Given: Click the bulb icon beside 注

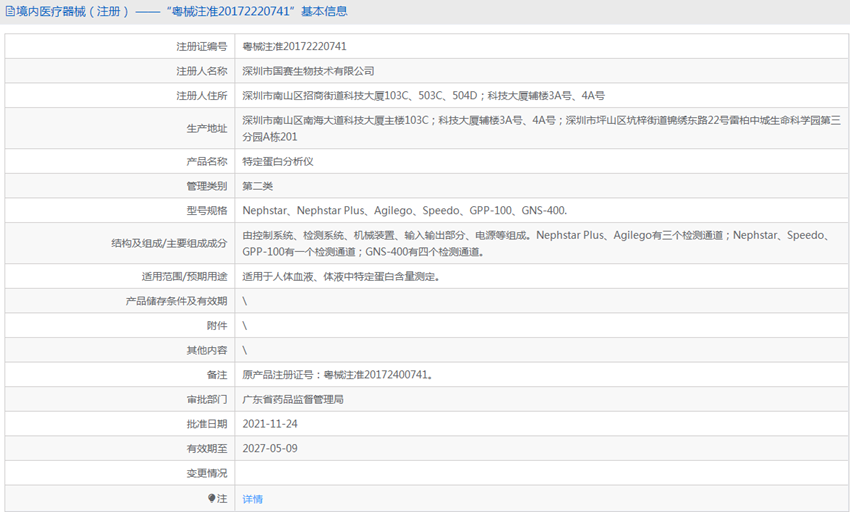Looking at the screenshot, I should tap(211, 498).
